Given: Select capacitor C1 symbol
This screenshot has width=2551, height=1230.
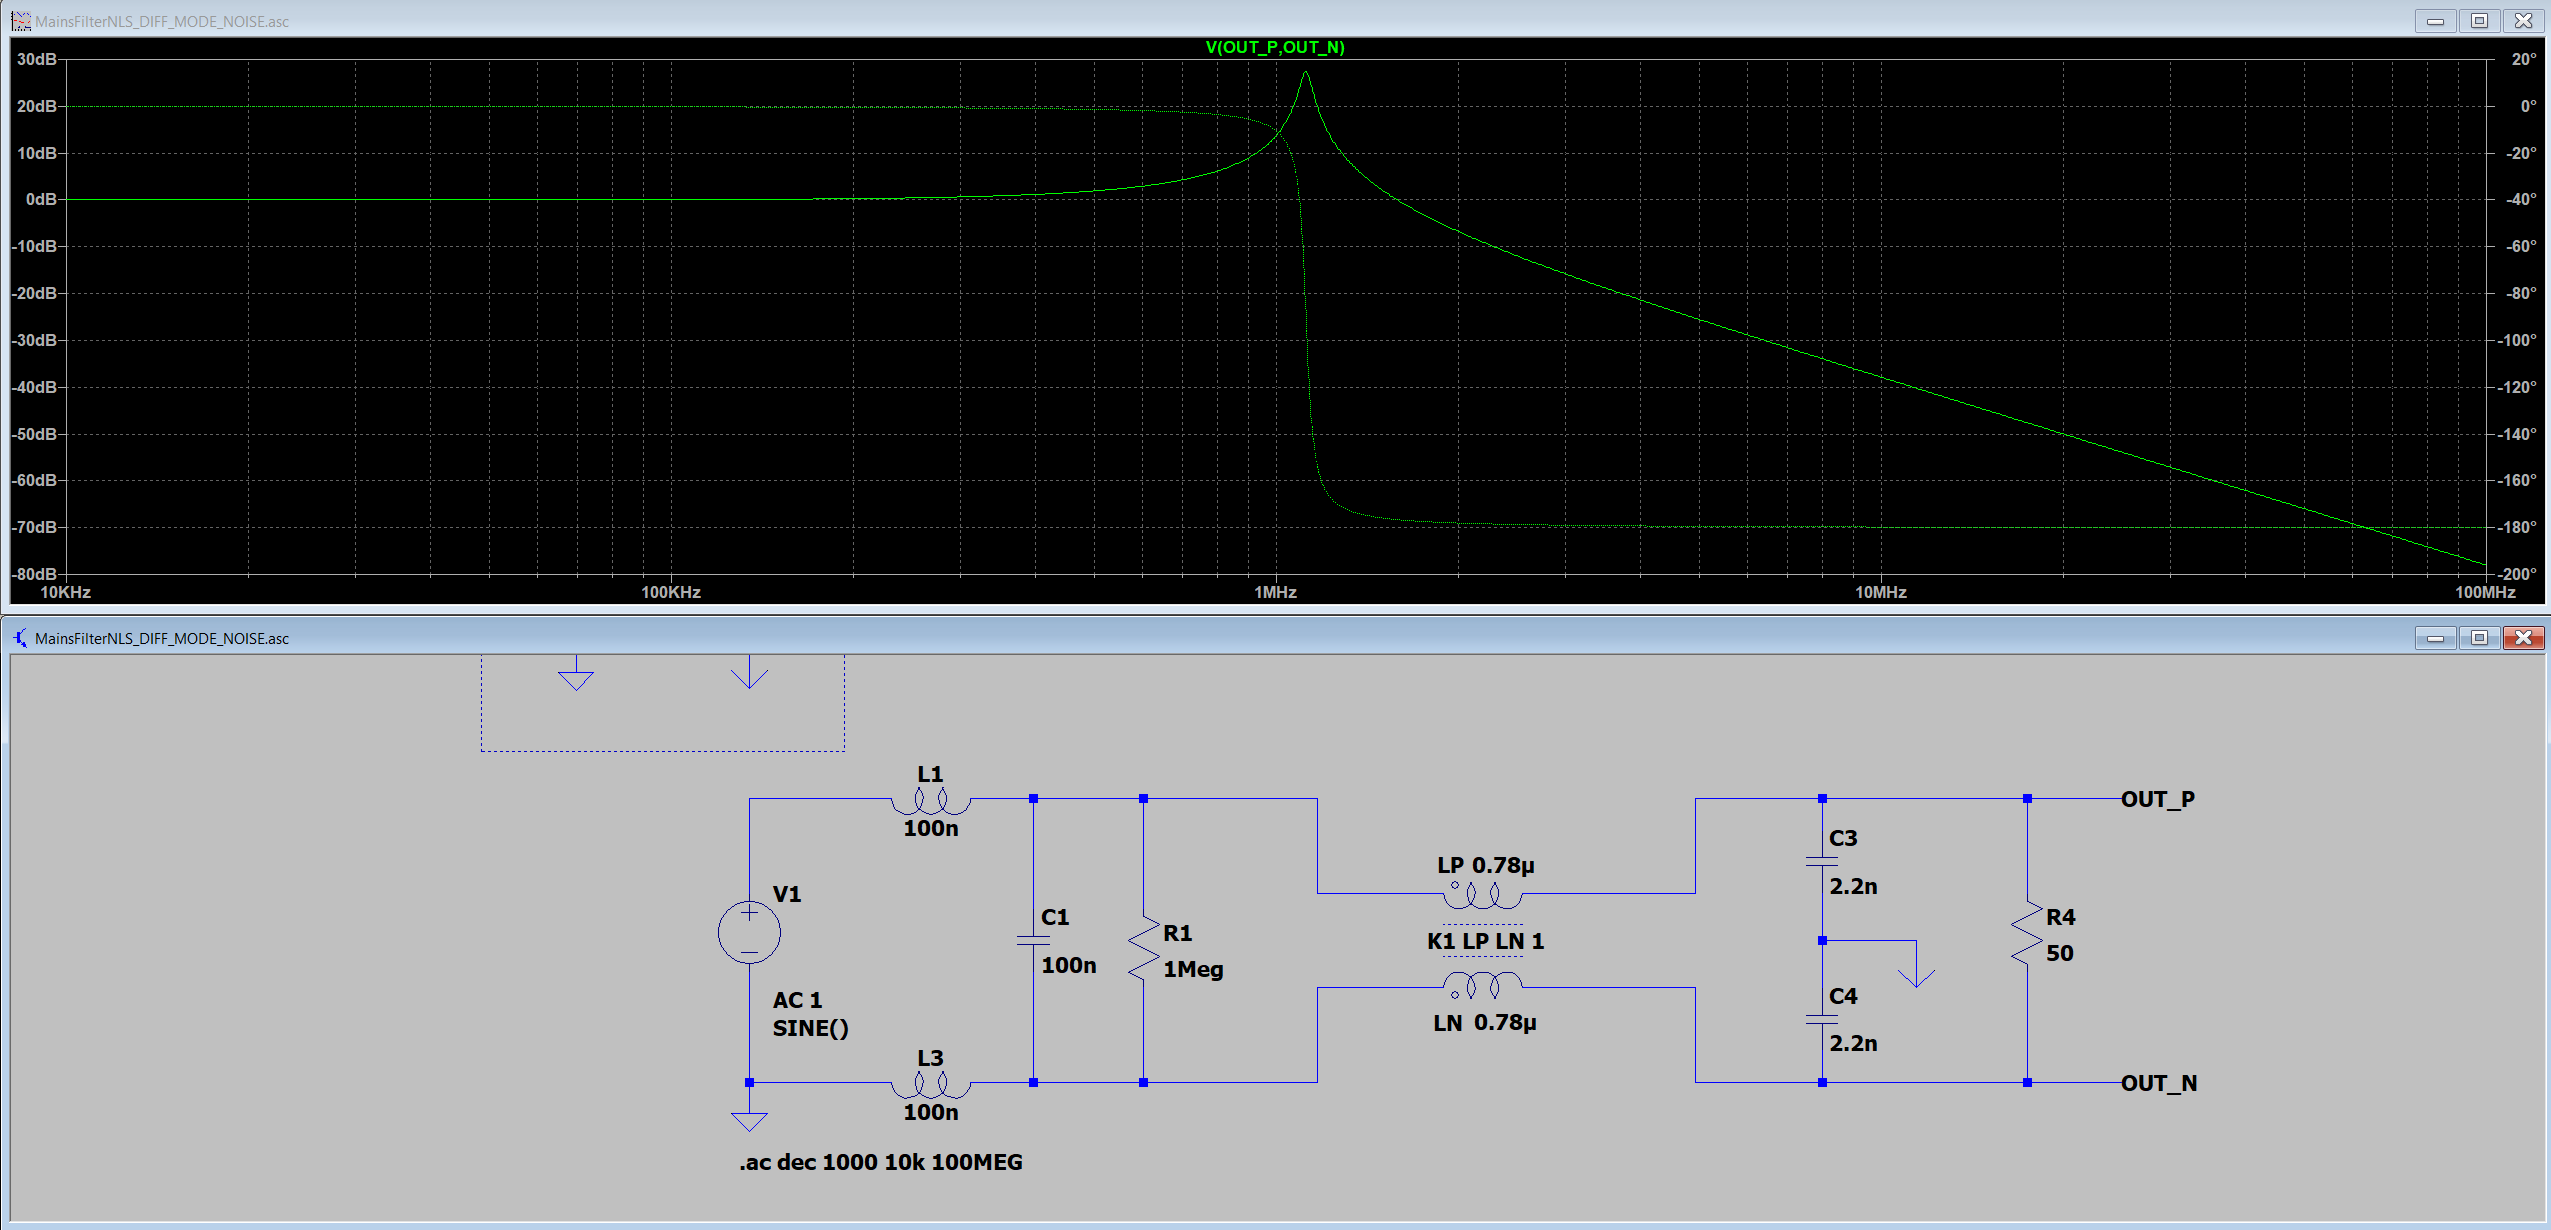Looking at the screenshot, I should point(1033,940).
